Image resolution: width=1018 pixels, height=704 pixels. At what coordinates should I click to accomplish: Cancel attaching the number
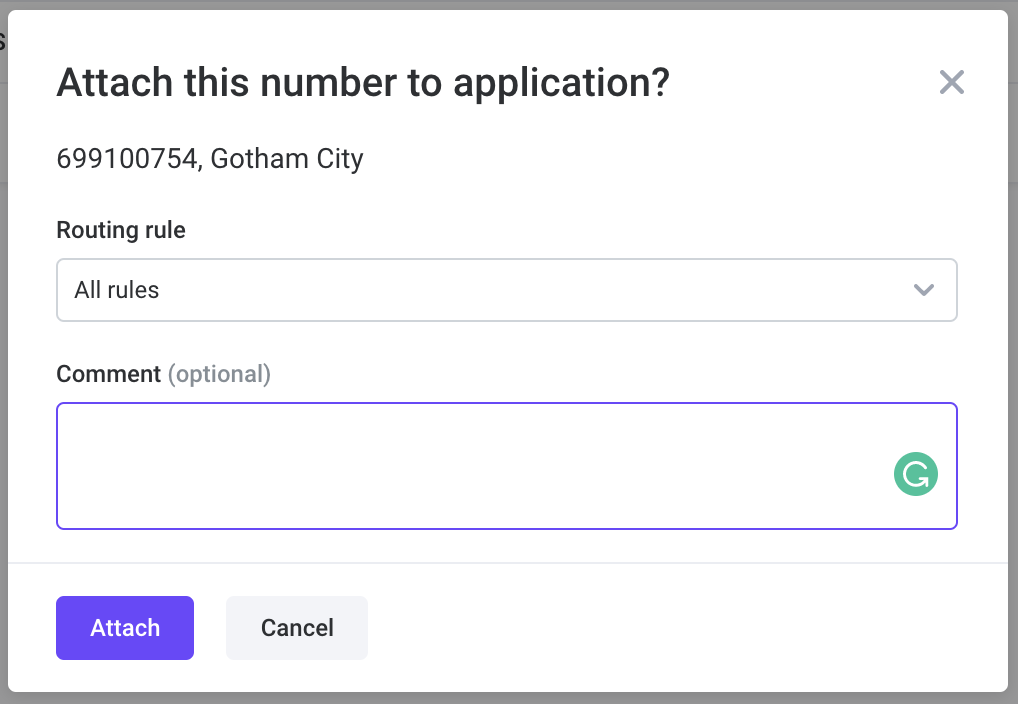tap(297, 628)
